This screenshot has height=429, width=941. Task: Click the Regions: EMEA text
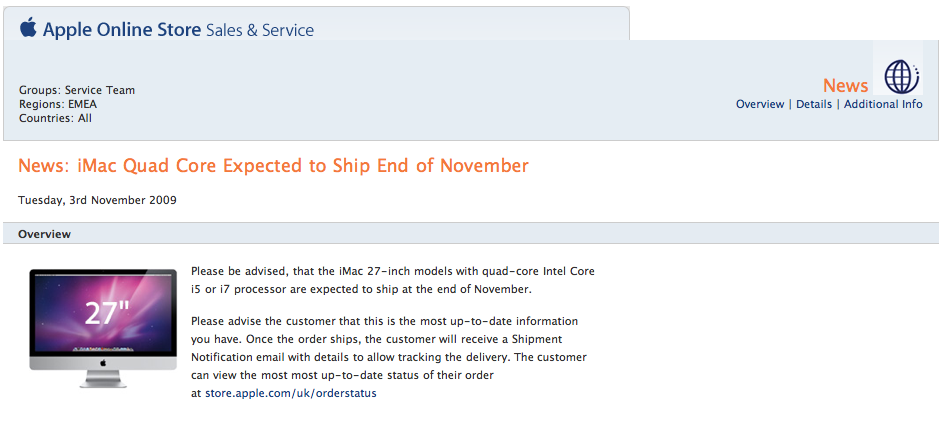(58, 104)
